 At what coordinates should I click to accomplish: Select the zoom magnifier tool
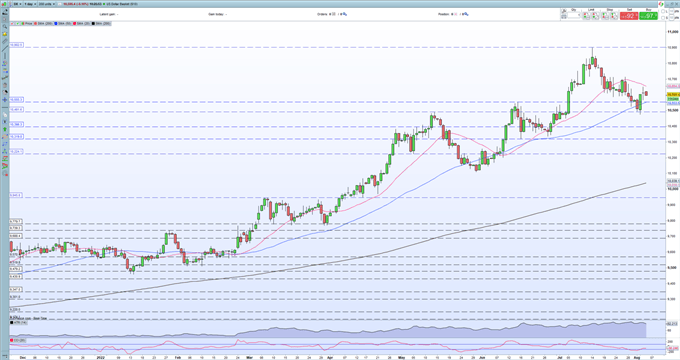pyautogui.click(x=5, y=26)
